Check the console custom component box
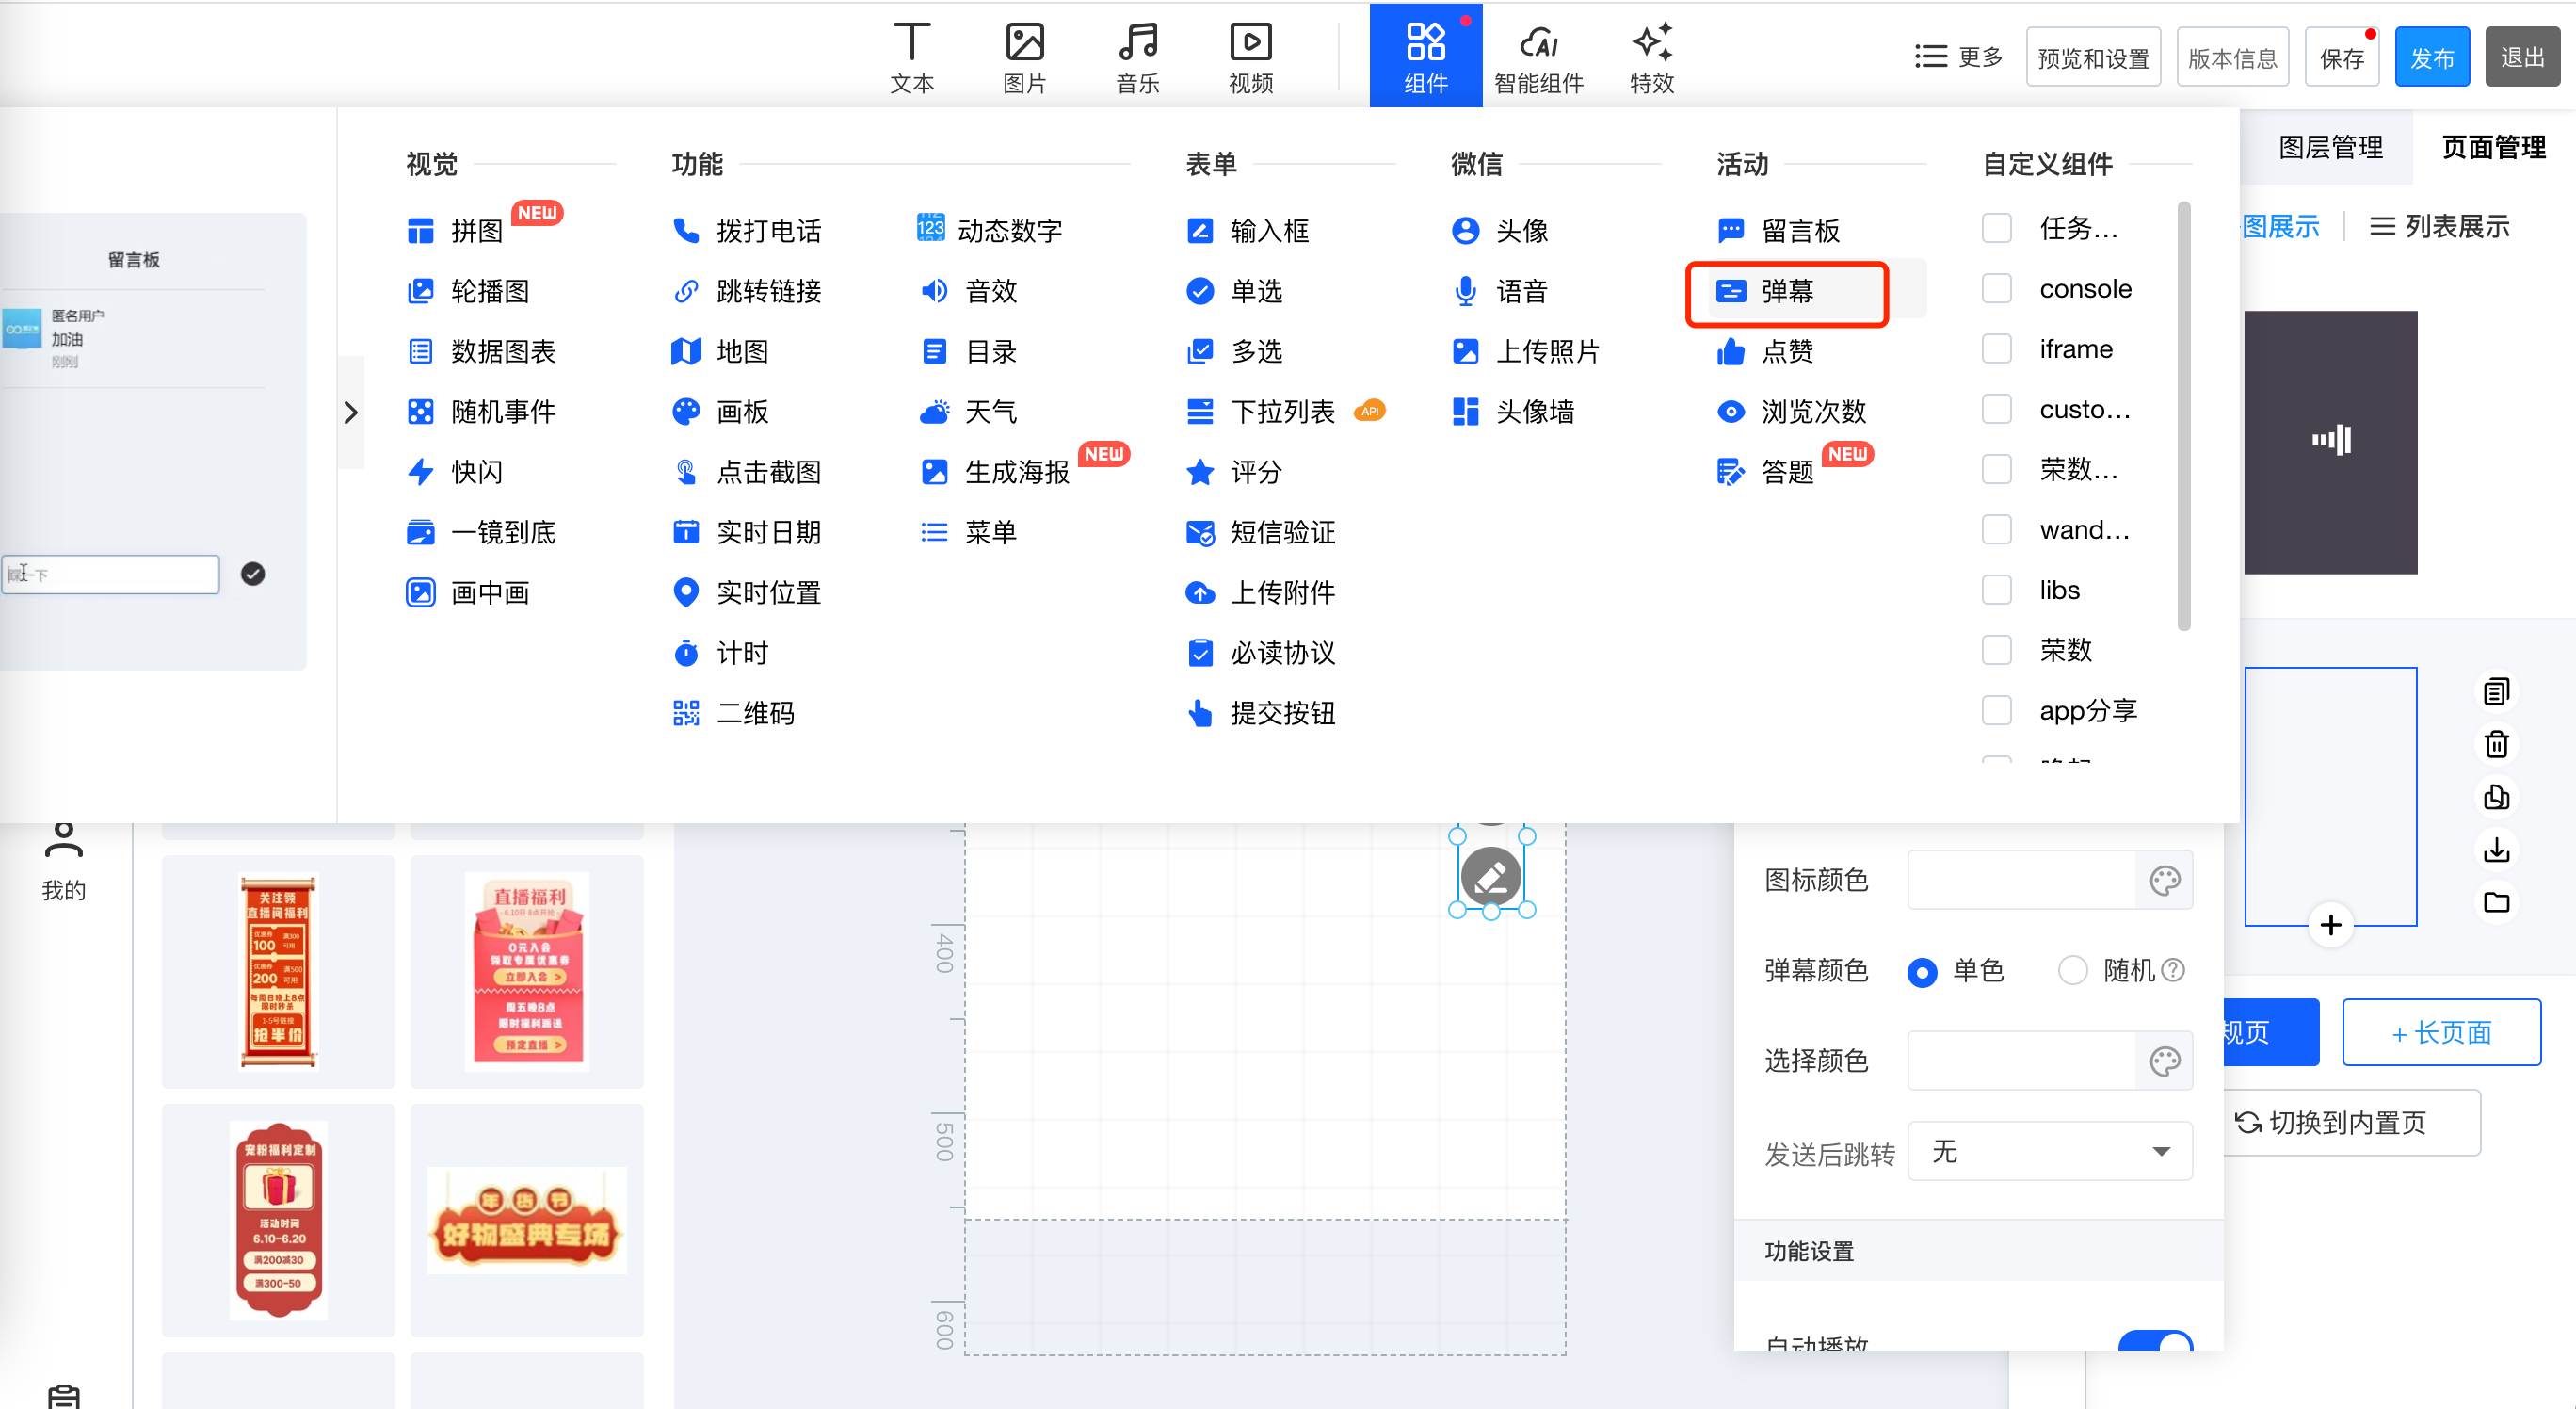The width and height of the screenshot is (2576, 1409). [x=1996, y=289]
